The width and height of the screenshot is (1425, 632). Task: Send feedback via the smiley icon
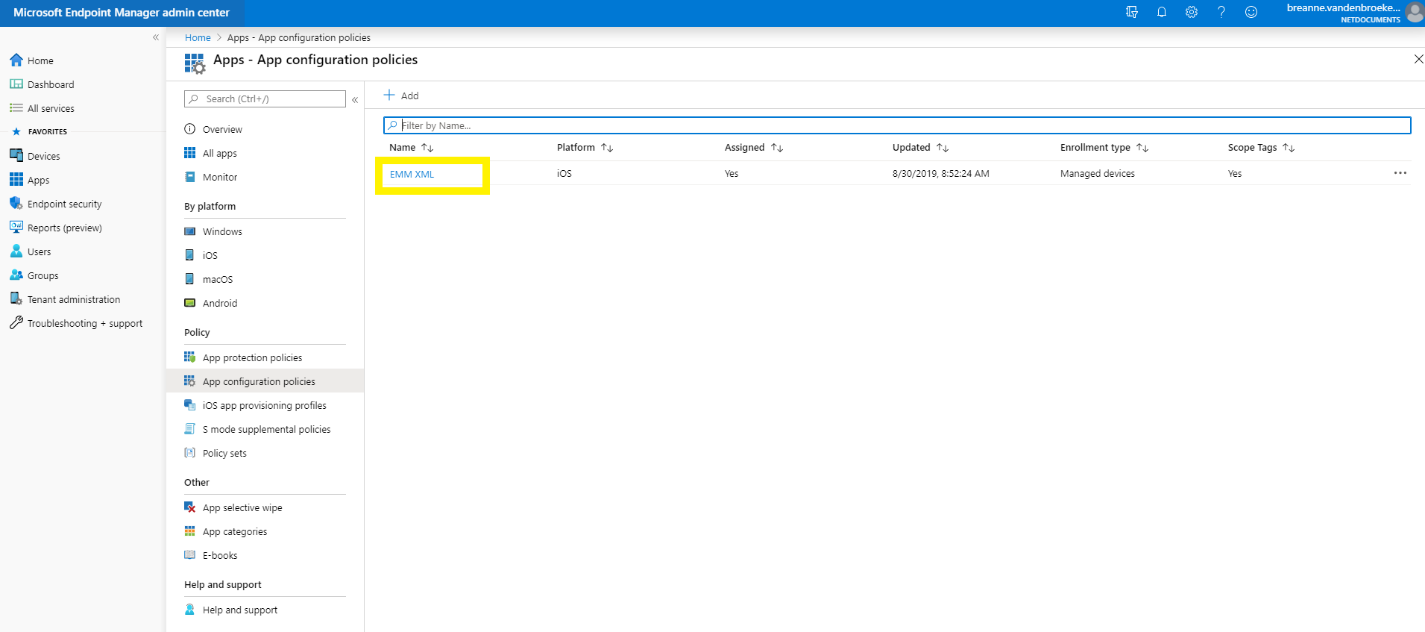click(1251, 12)
